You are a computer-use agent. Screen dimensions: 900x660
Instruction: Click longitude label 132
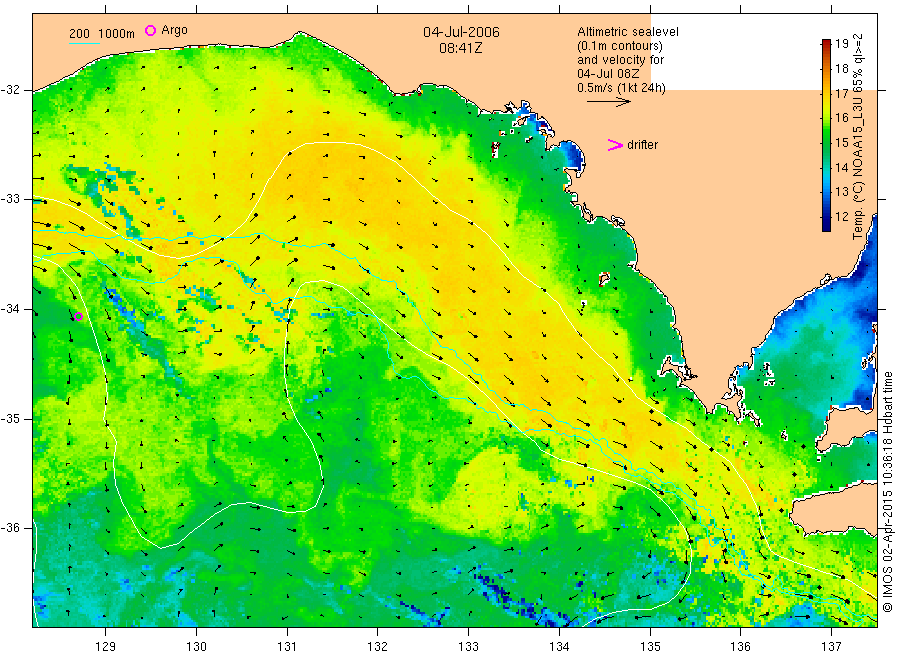tap(378, 647)
